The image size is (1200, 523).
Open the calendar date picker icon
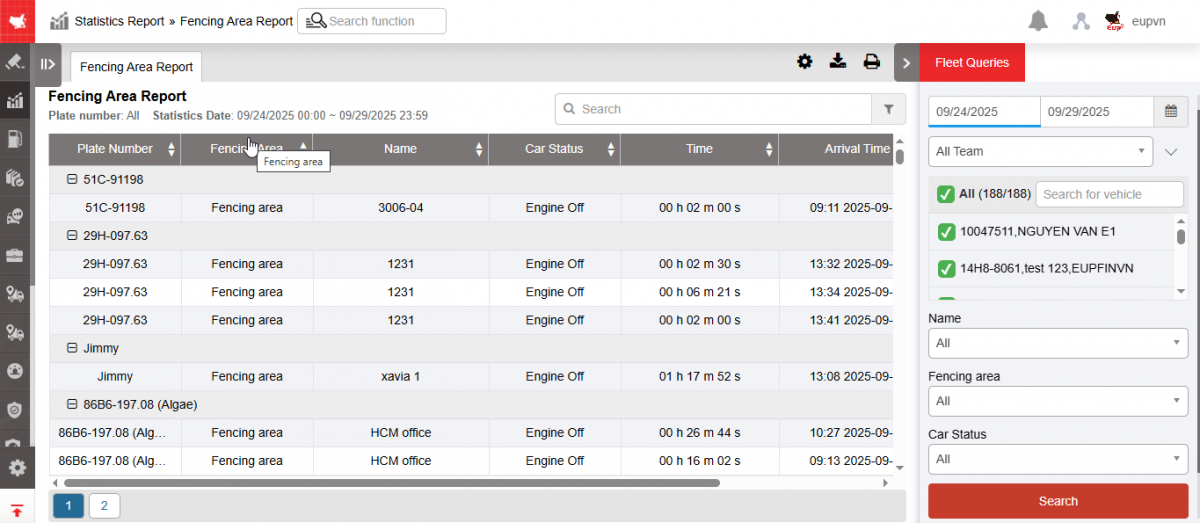1170,111
